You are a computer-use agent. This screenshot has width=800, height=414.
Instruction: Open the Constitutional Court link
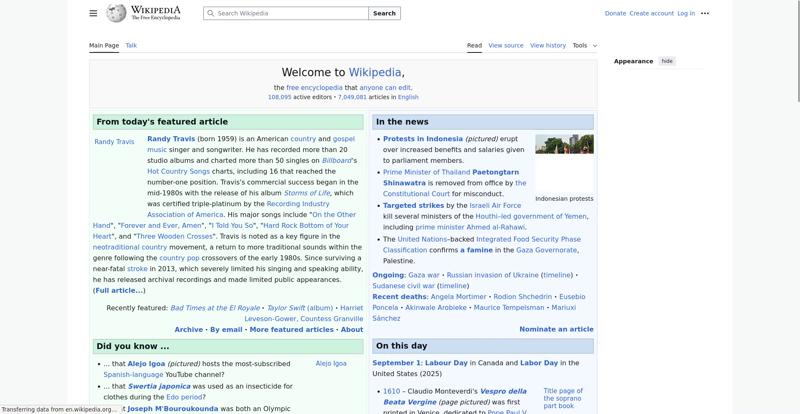coord(416,193)
